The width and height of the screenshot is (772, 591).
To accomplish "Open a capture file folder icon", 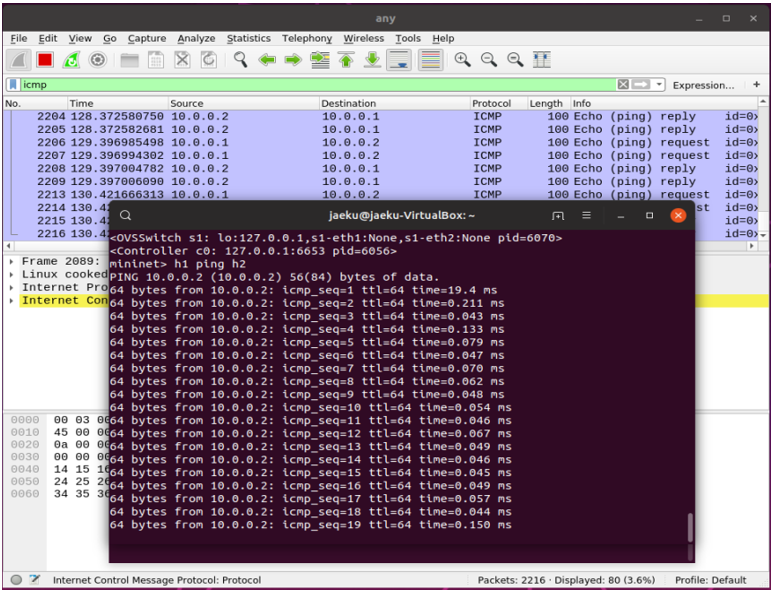I will pos(129,60).
